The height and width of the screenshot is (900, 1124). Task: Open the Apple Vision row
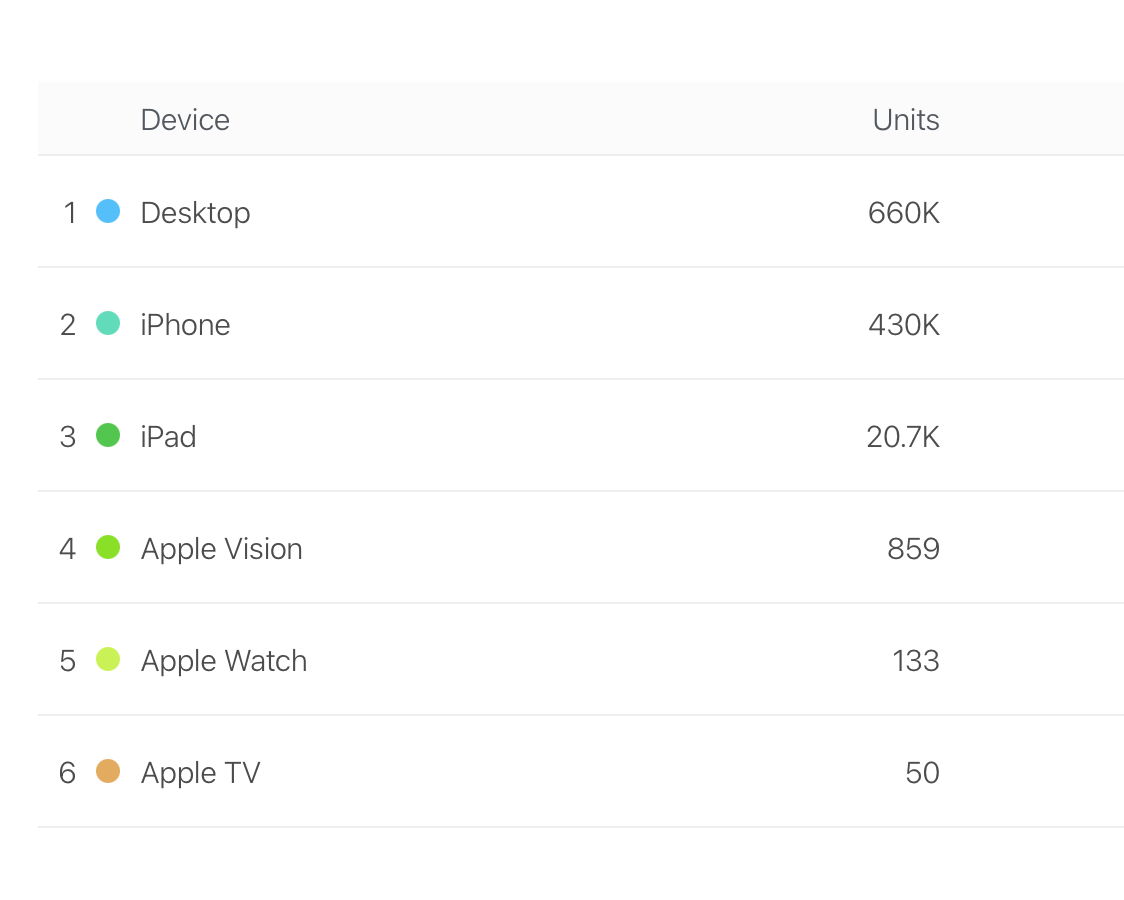221,549
